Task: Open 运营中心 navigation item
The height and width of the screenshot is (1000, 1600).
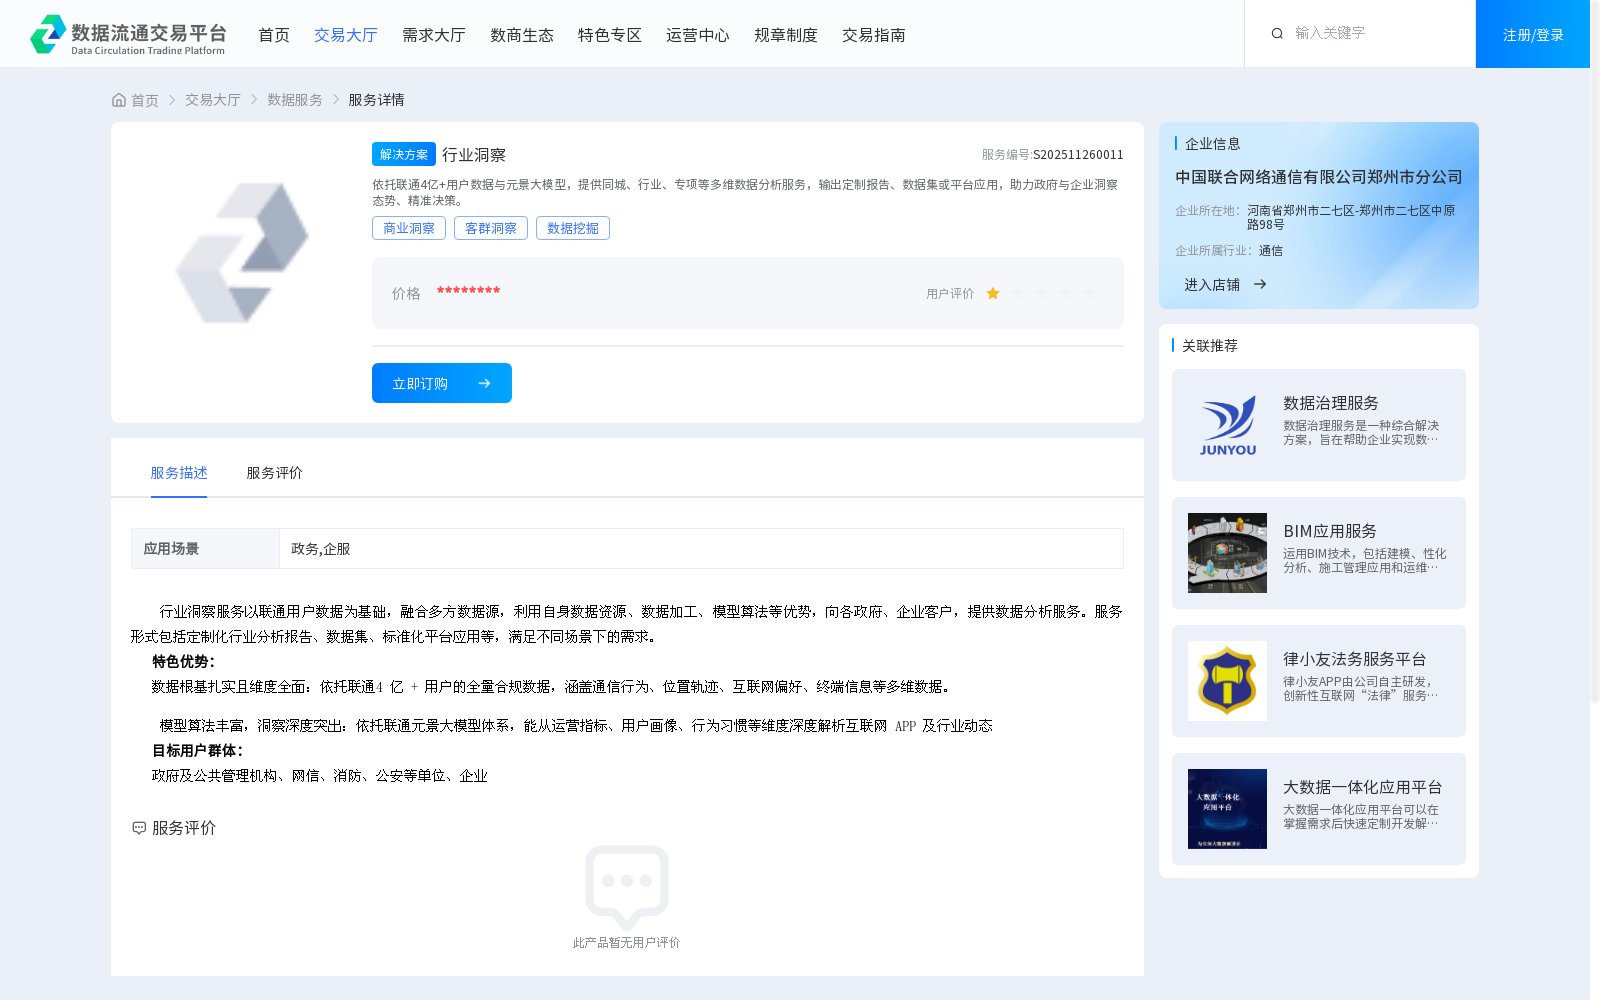Action: click(x=698, y=35)
